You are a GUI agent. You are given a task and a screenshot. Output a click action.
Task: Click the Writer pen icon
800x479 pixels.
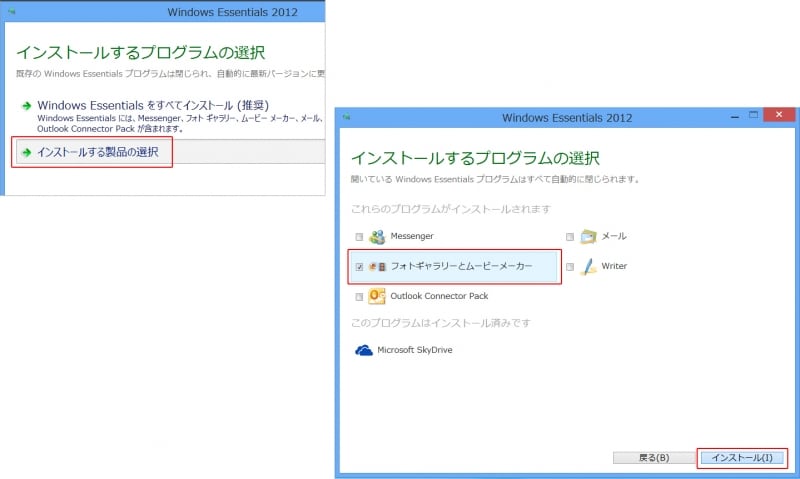point(589,267)
